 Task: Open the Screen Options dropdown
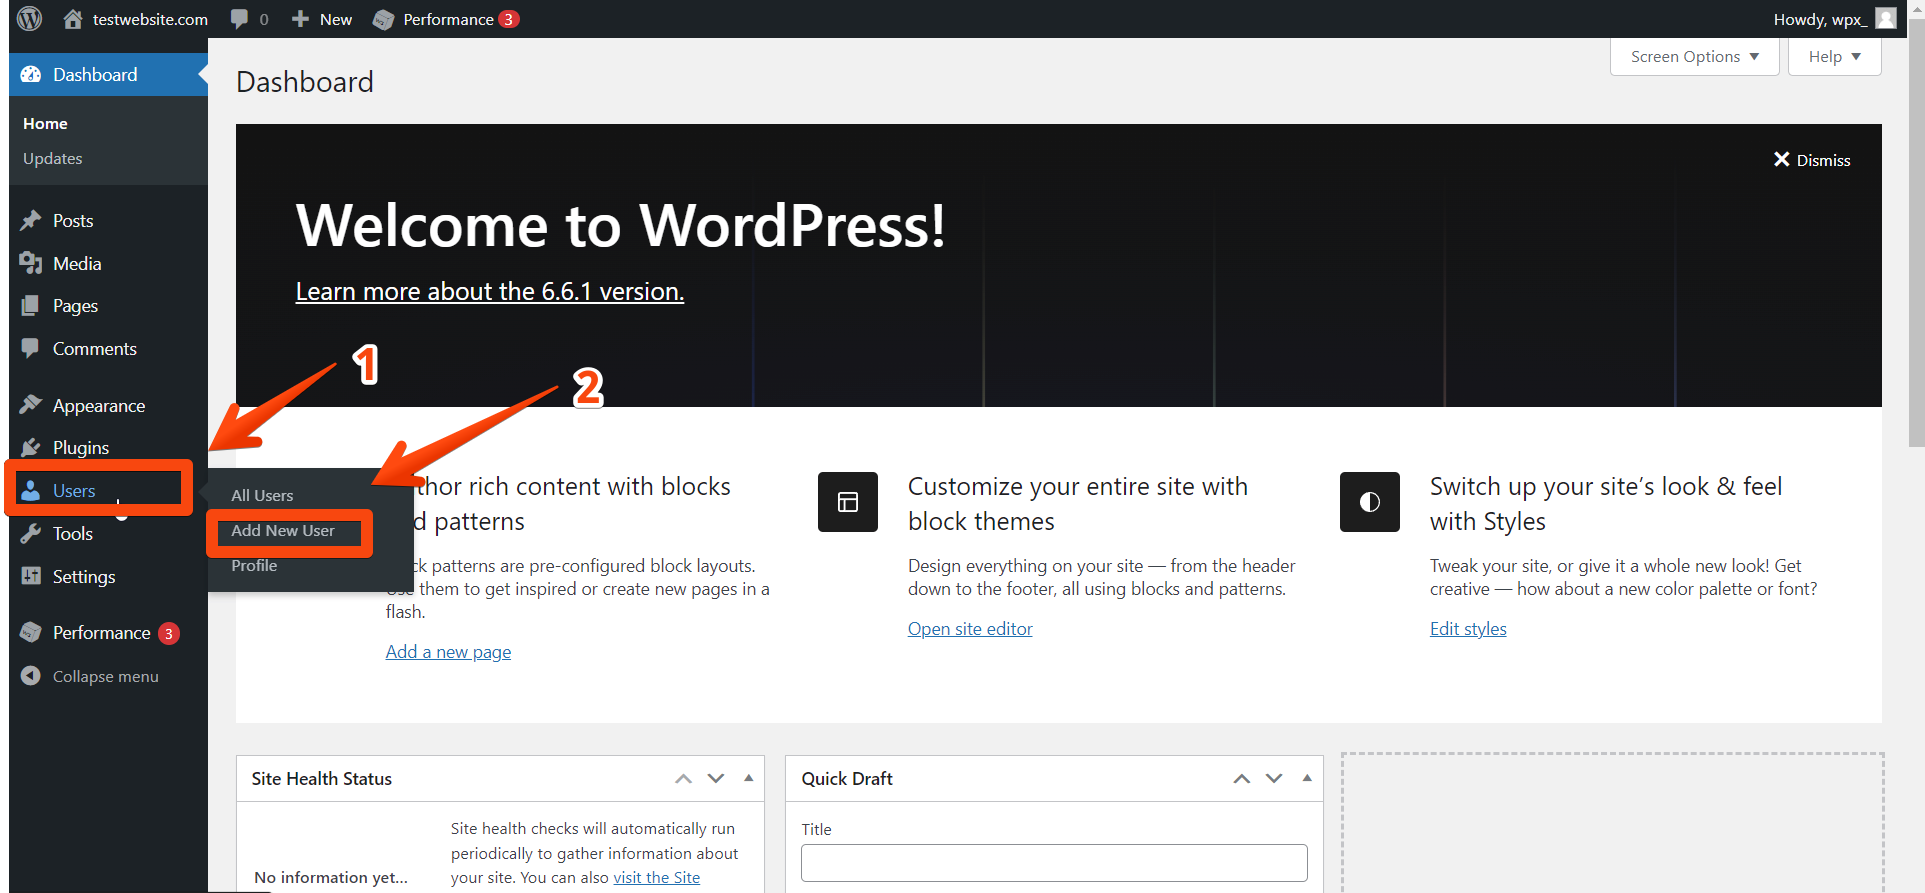[1695, 57]
